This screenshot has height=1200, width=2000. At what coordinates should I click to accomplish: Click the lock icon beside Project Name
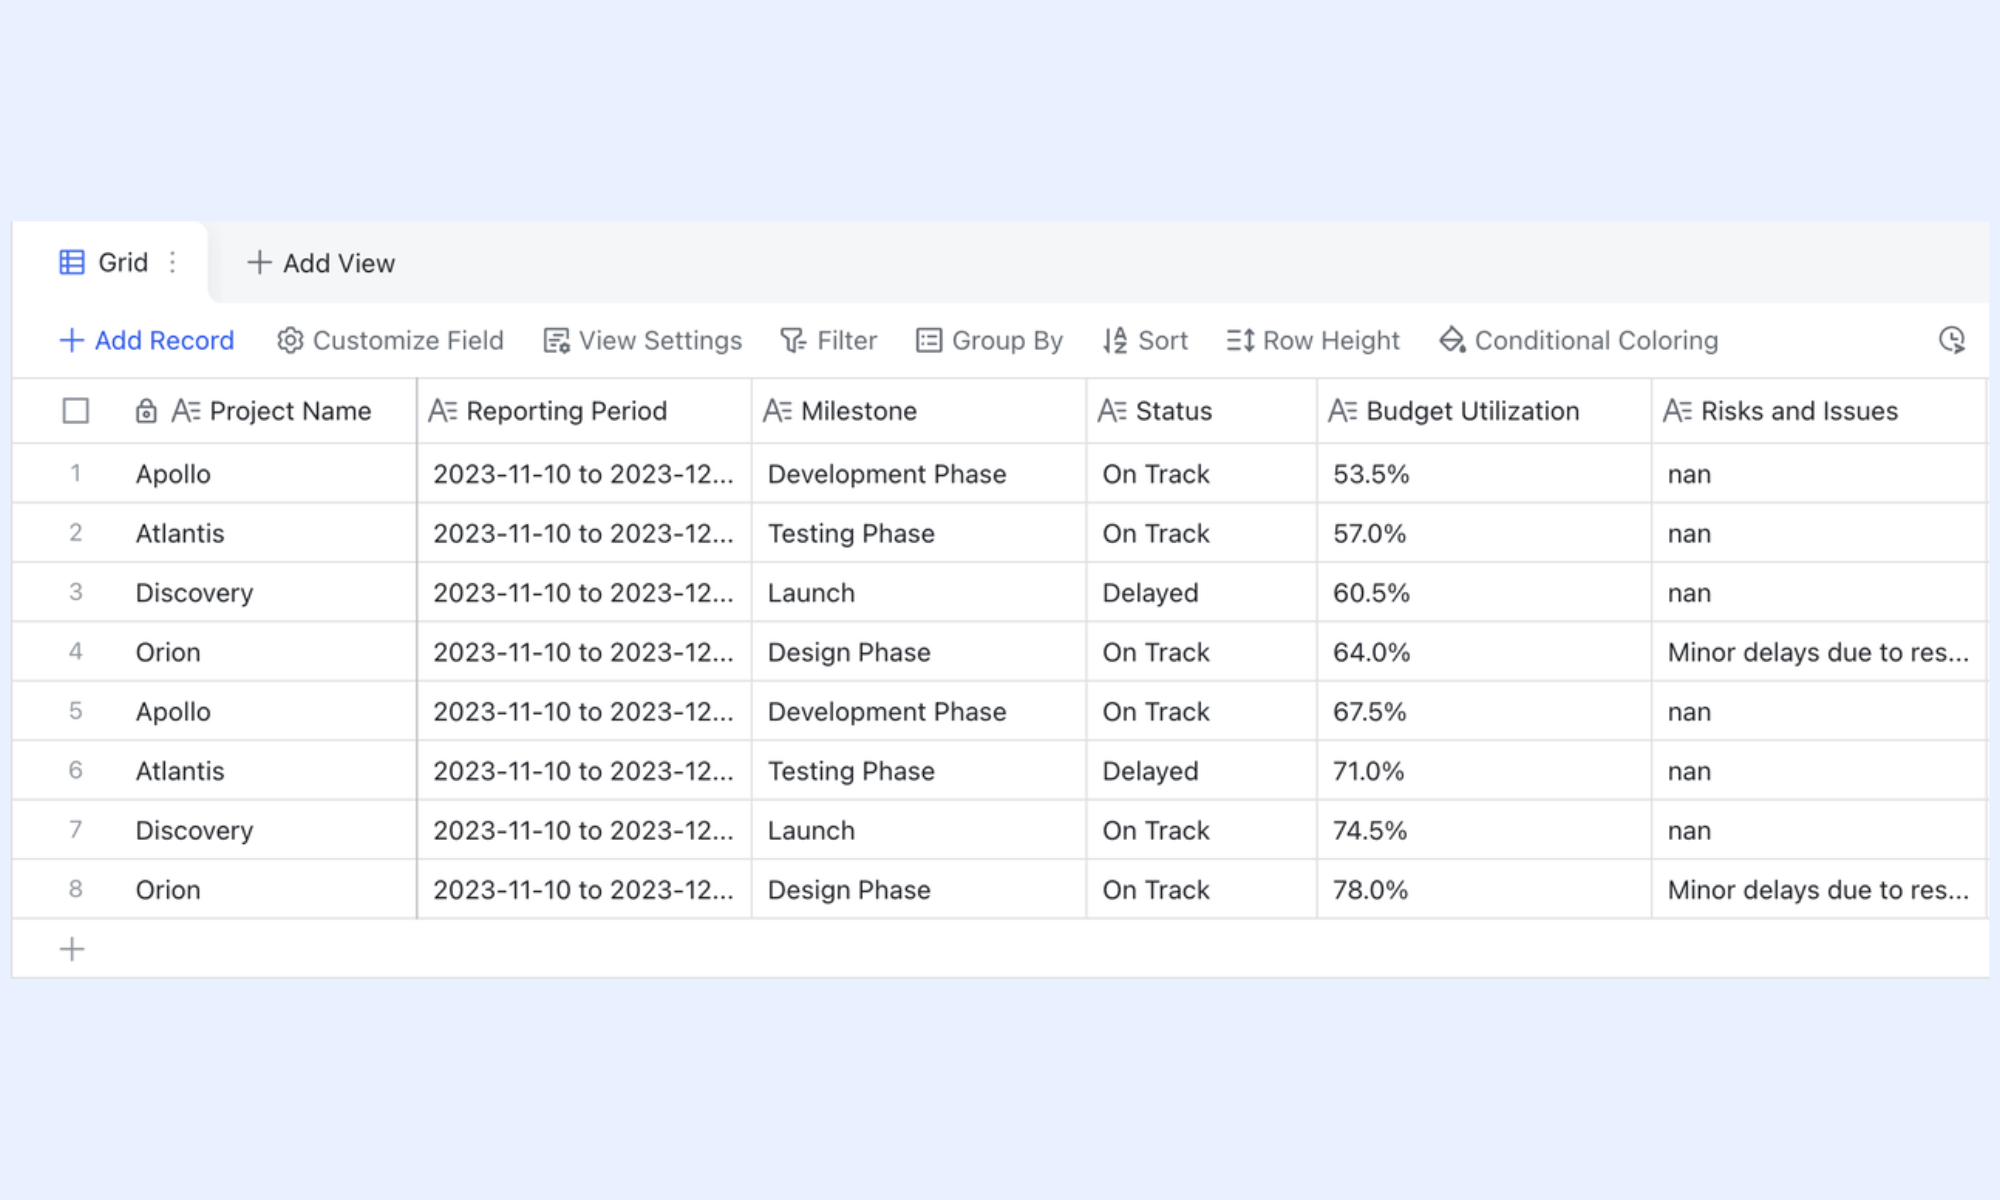pos(146,411)
